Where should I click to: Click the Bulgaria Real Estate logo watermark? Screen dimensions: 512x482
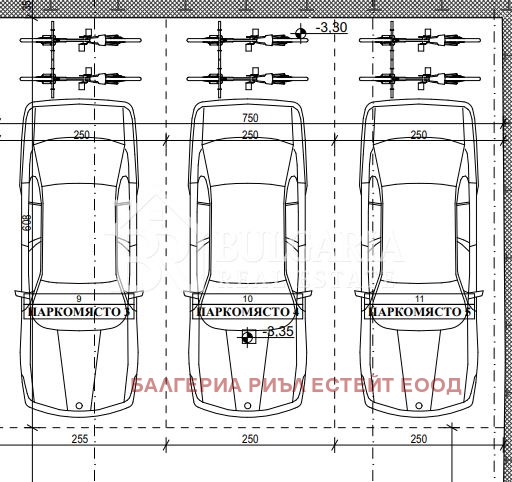click(x=255, y=243)
